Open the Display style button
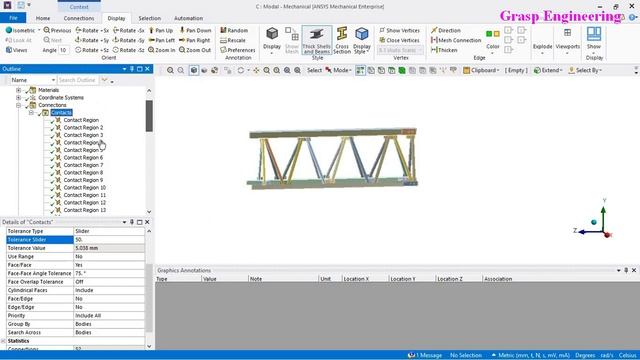 [x=272, y=40]
